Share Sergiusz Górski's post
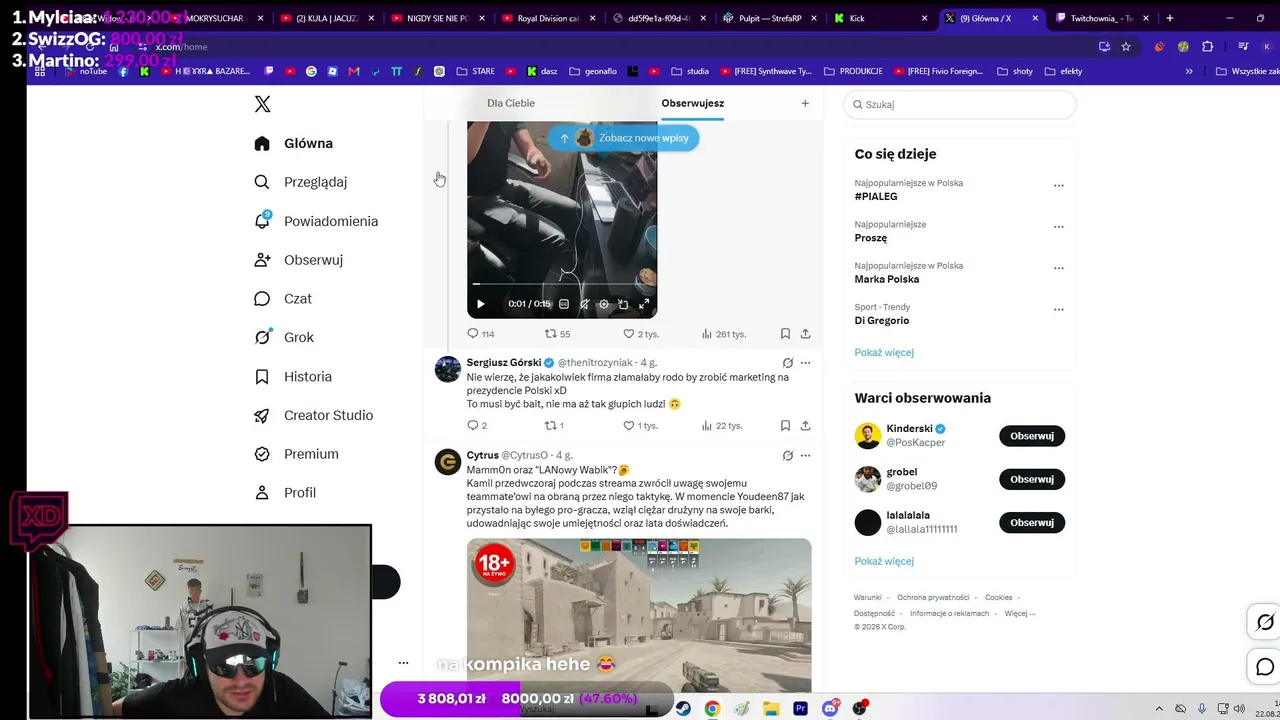The image size is (1280, 720). pyautogui.click(x=805, y=426)
